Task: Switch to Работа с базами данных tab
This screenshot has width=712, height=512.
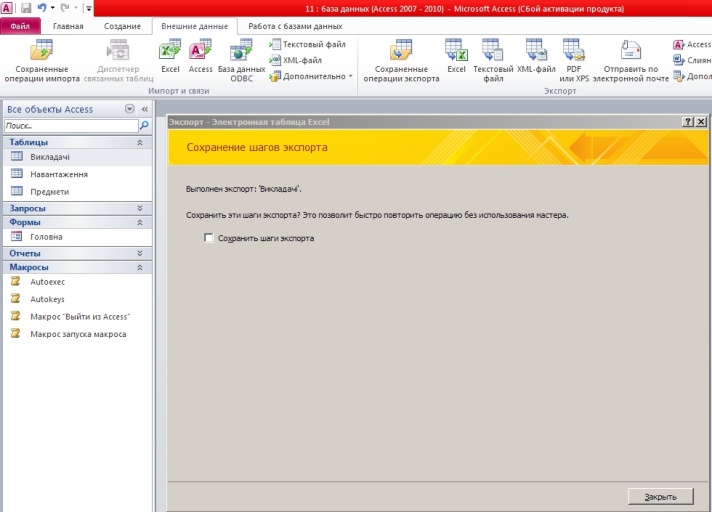Action: click(x=295, y=26)
